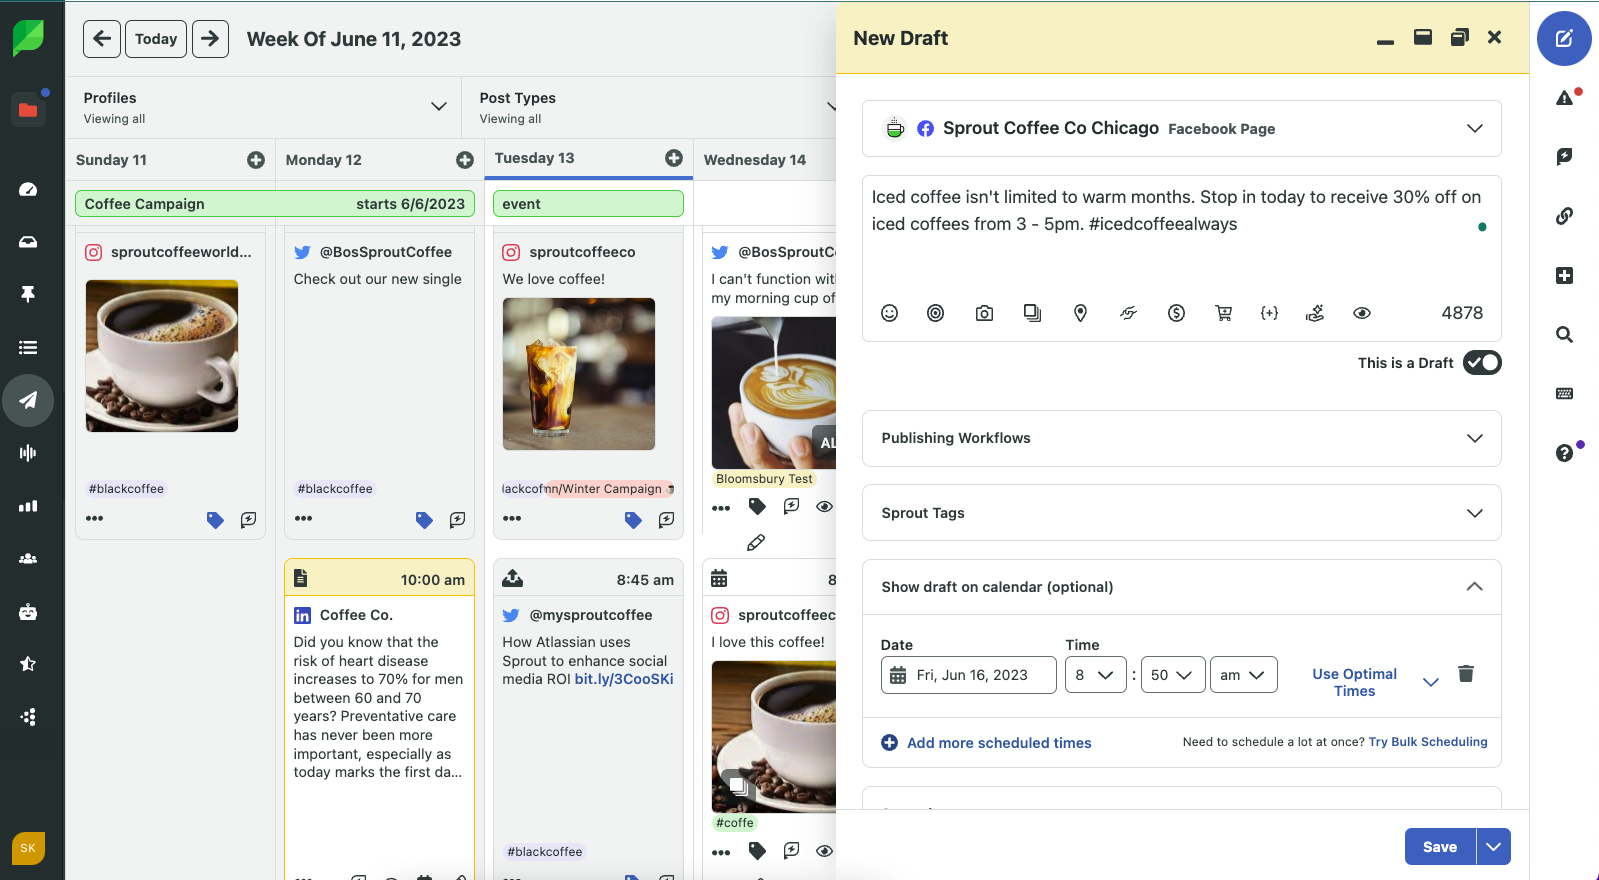This screenshot has width=1599, height=880.
Task: Open the Publishing paper plane sidebar icon
Action: [28, 400]
